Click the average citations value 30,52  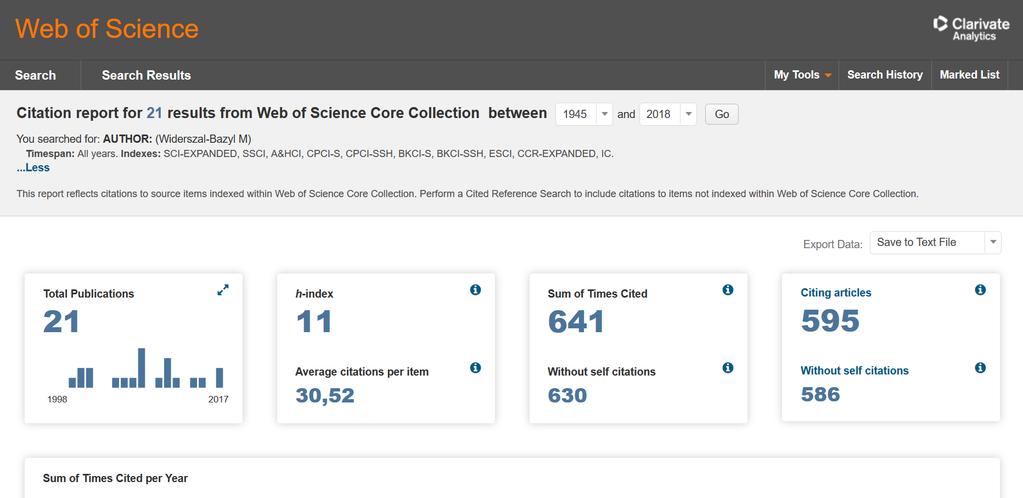coord(325,396)
